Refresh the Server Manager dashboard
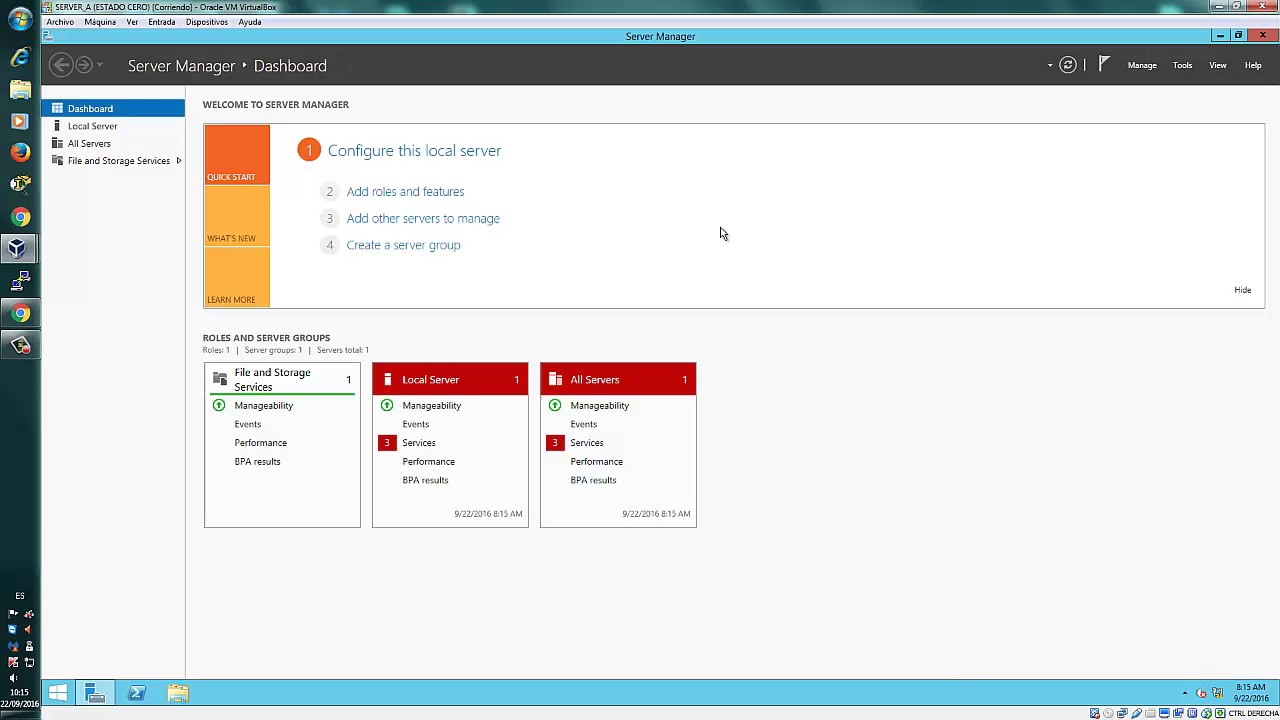 (1068, 65)
